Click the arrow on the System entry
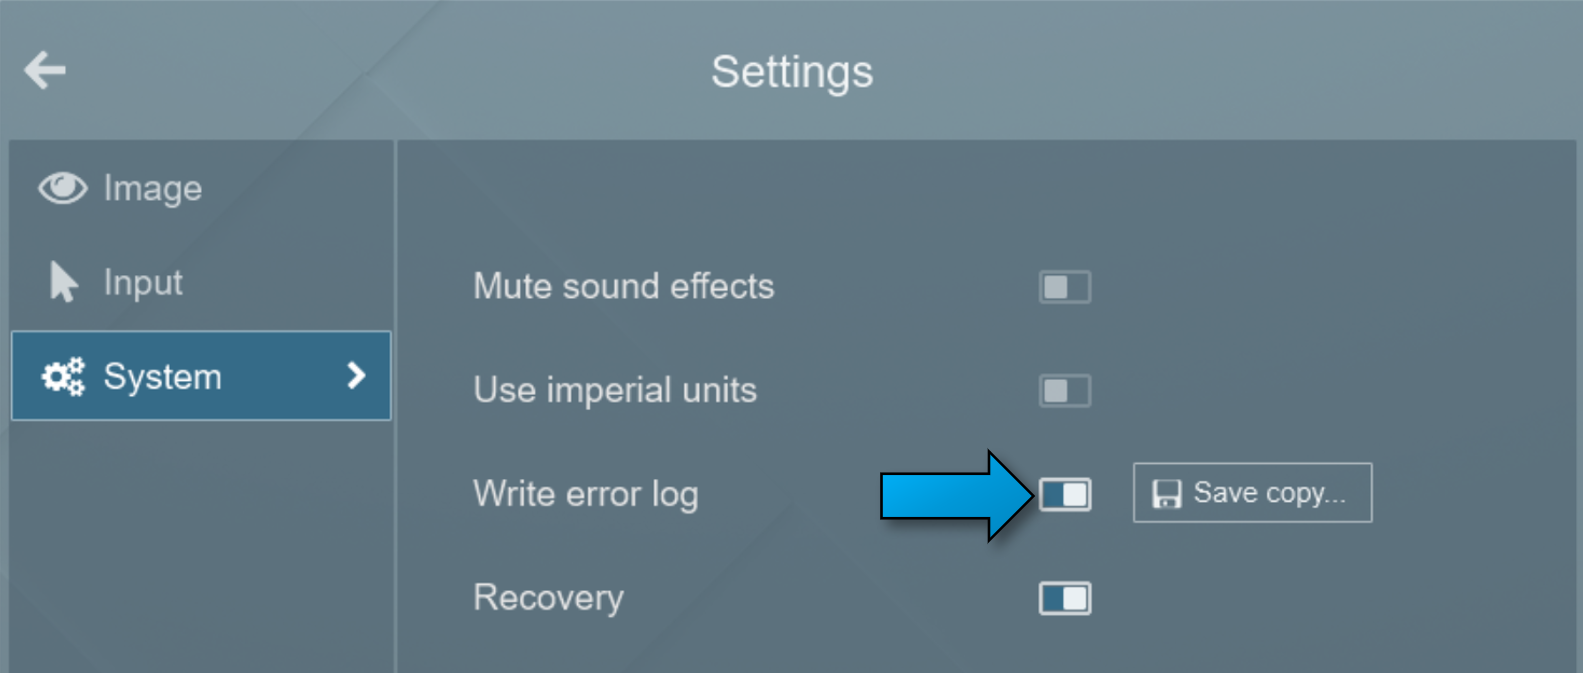The image size is (1583, 673). coord(356,376)
